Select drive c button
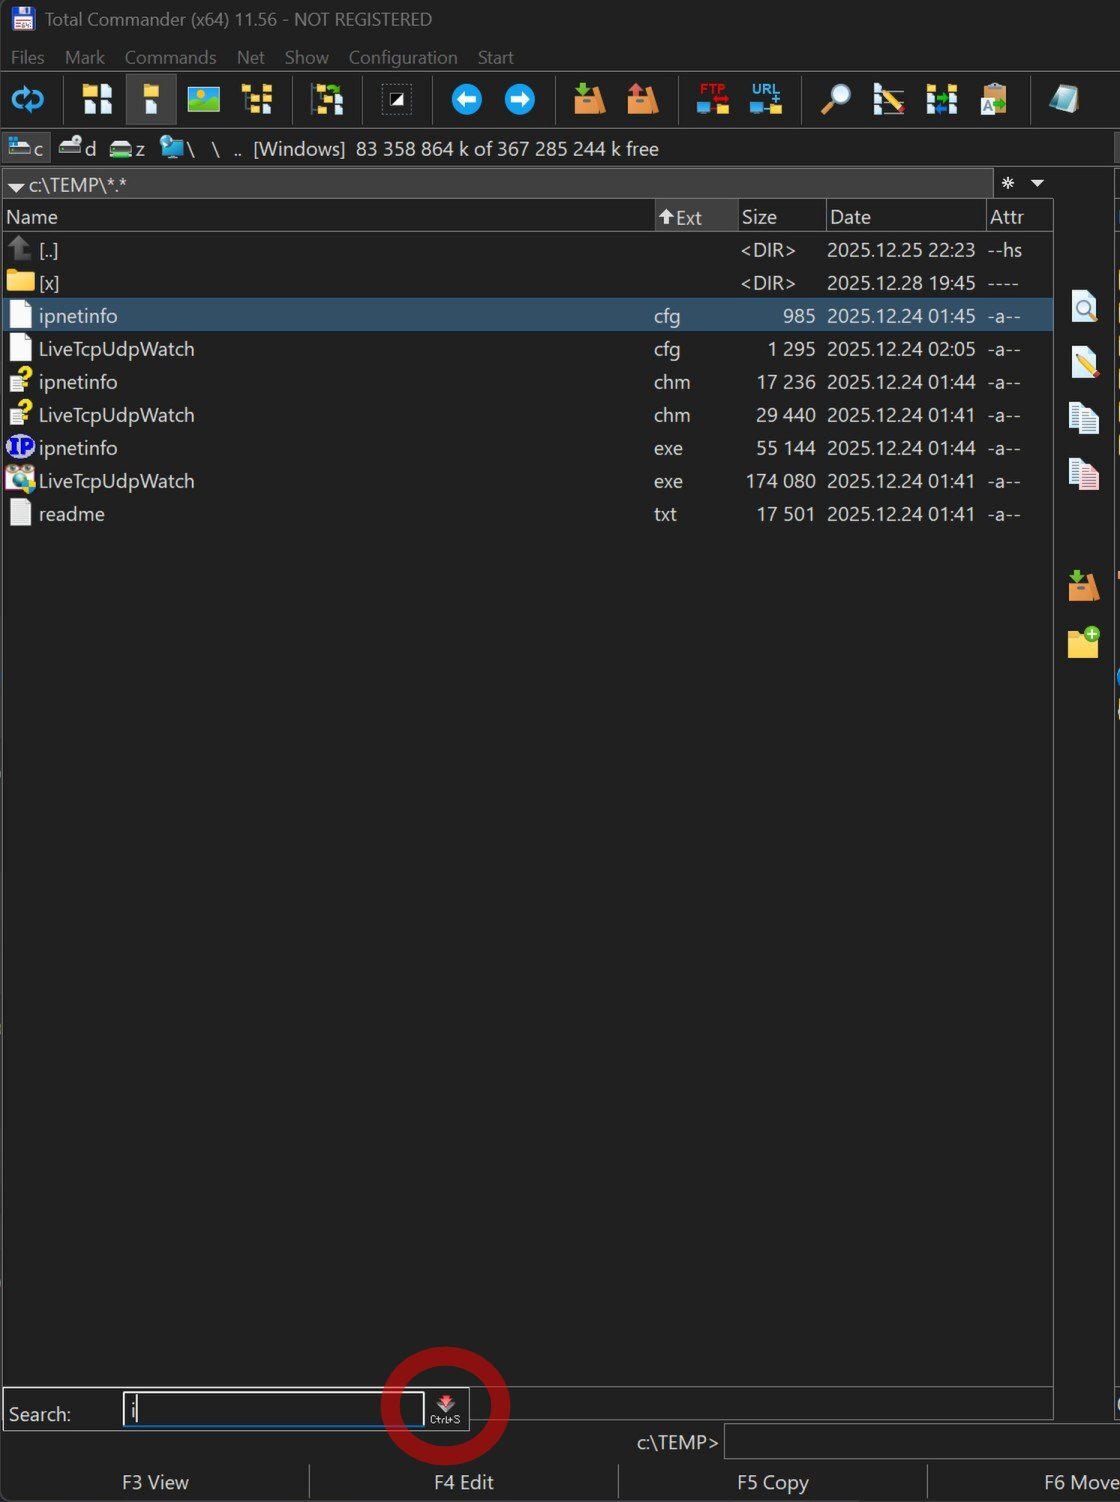 click(x=26, y=148)
